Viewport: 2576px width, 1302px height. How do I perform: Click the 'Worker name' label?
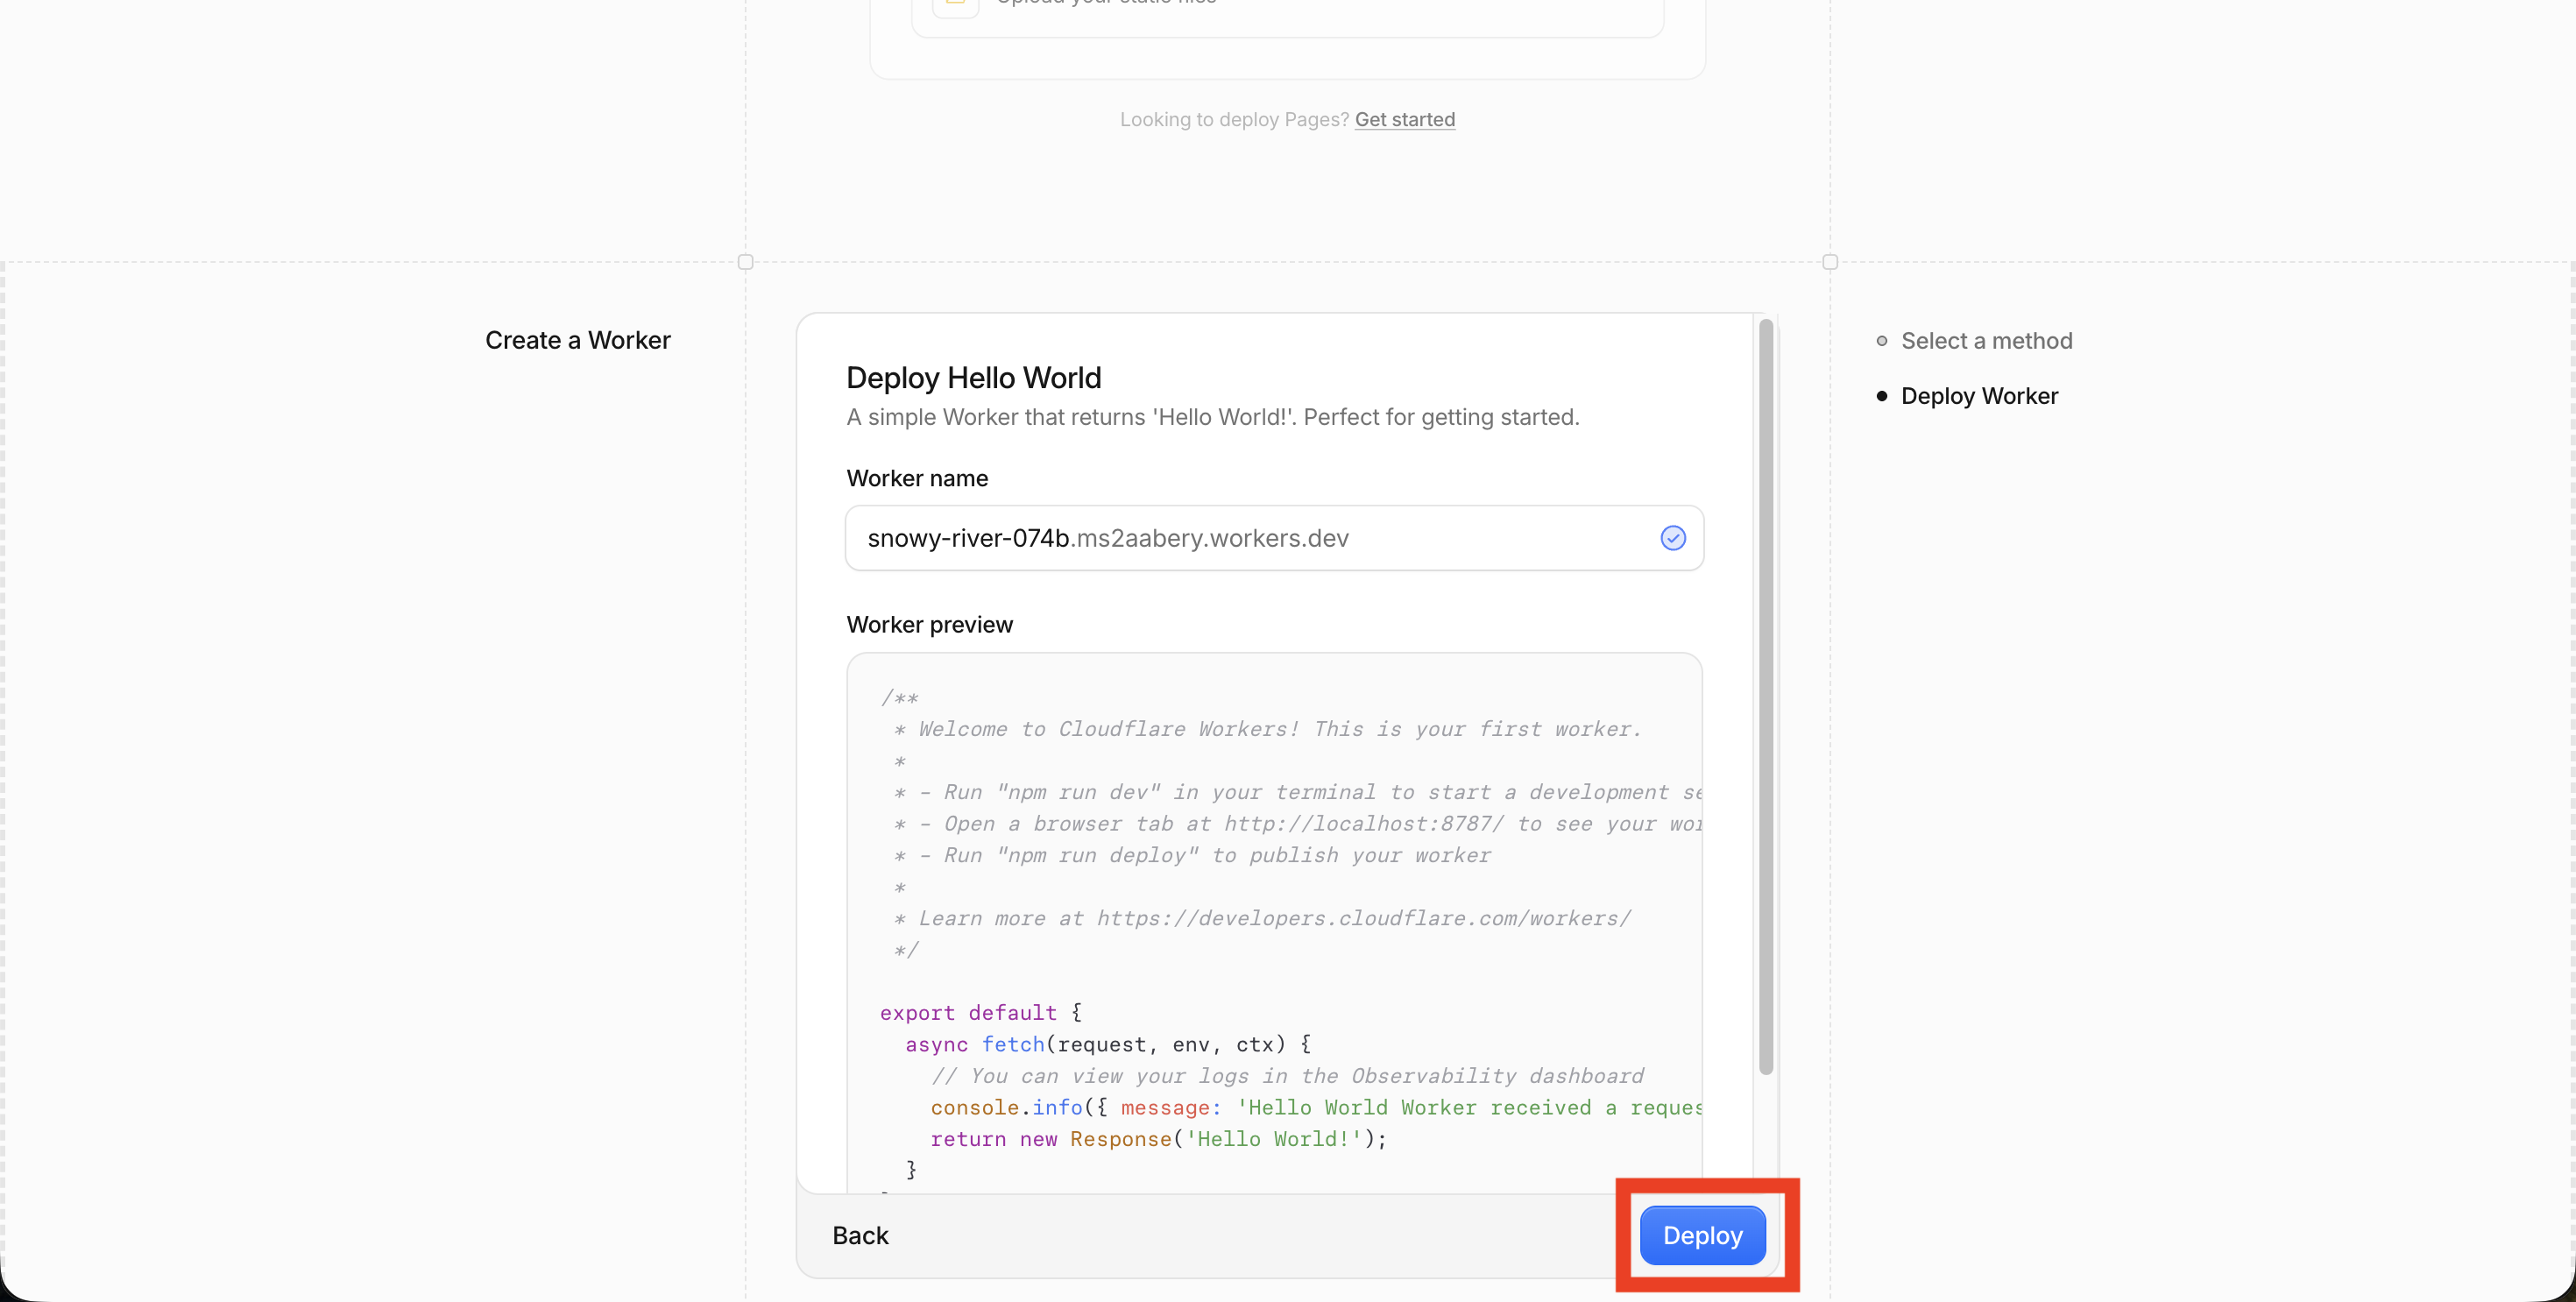(917, 478)
